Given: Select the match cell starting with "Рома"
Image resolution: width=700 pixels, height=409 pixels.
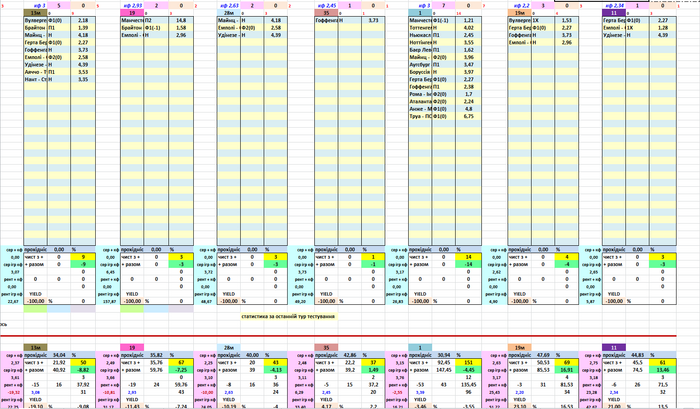Looking at the screenshot, I should click(x=421, y=94).
